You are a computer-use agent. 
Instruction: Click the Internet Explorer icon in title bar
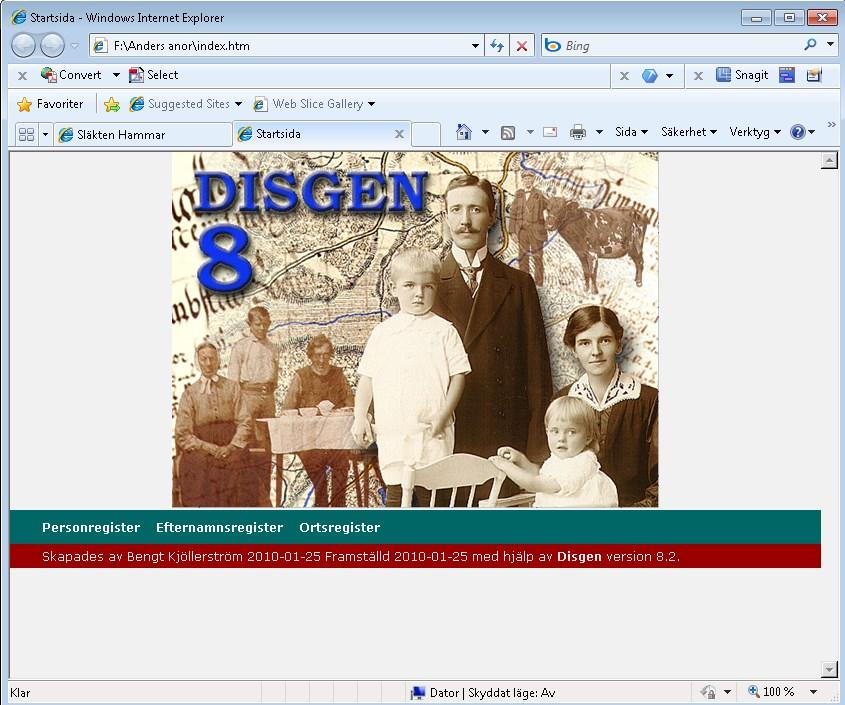(18, 17)
